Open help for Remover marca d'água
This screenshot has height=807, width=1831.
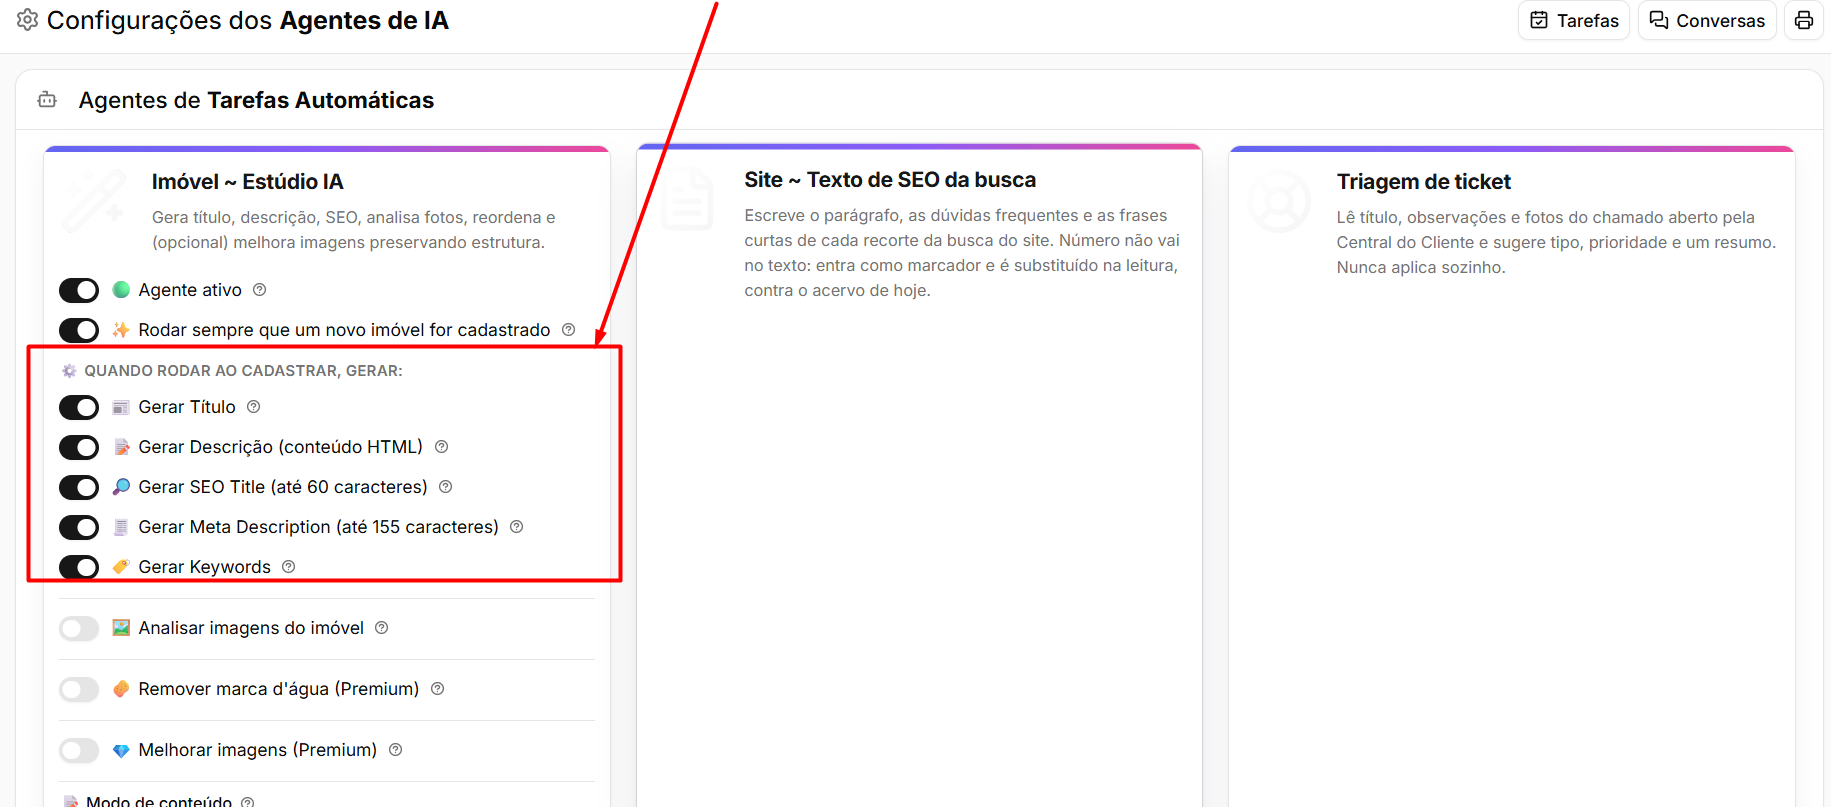(438, 689)
